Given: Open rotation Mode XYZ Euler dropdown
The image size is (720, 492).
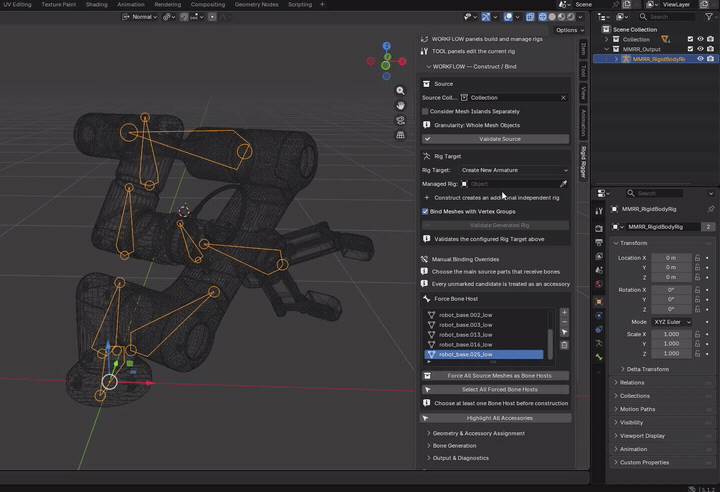Looking at the screenshot, I should (671, 322).
